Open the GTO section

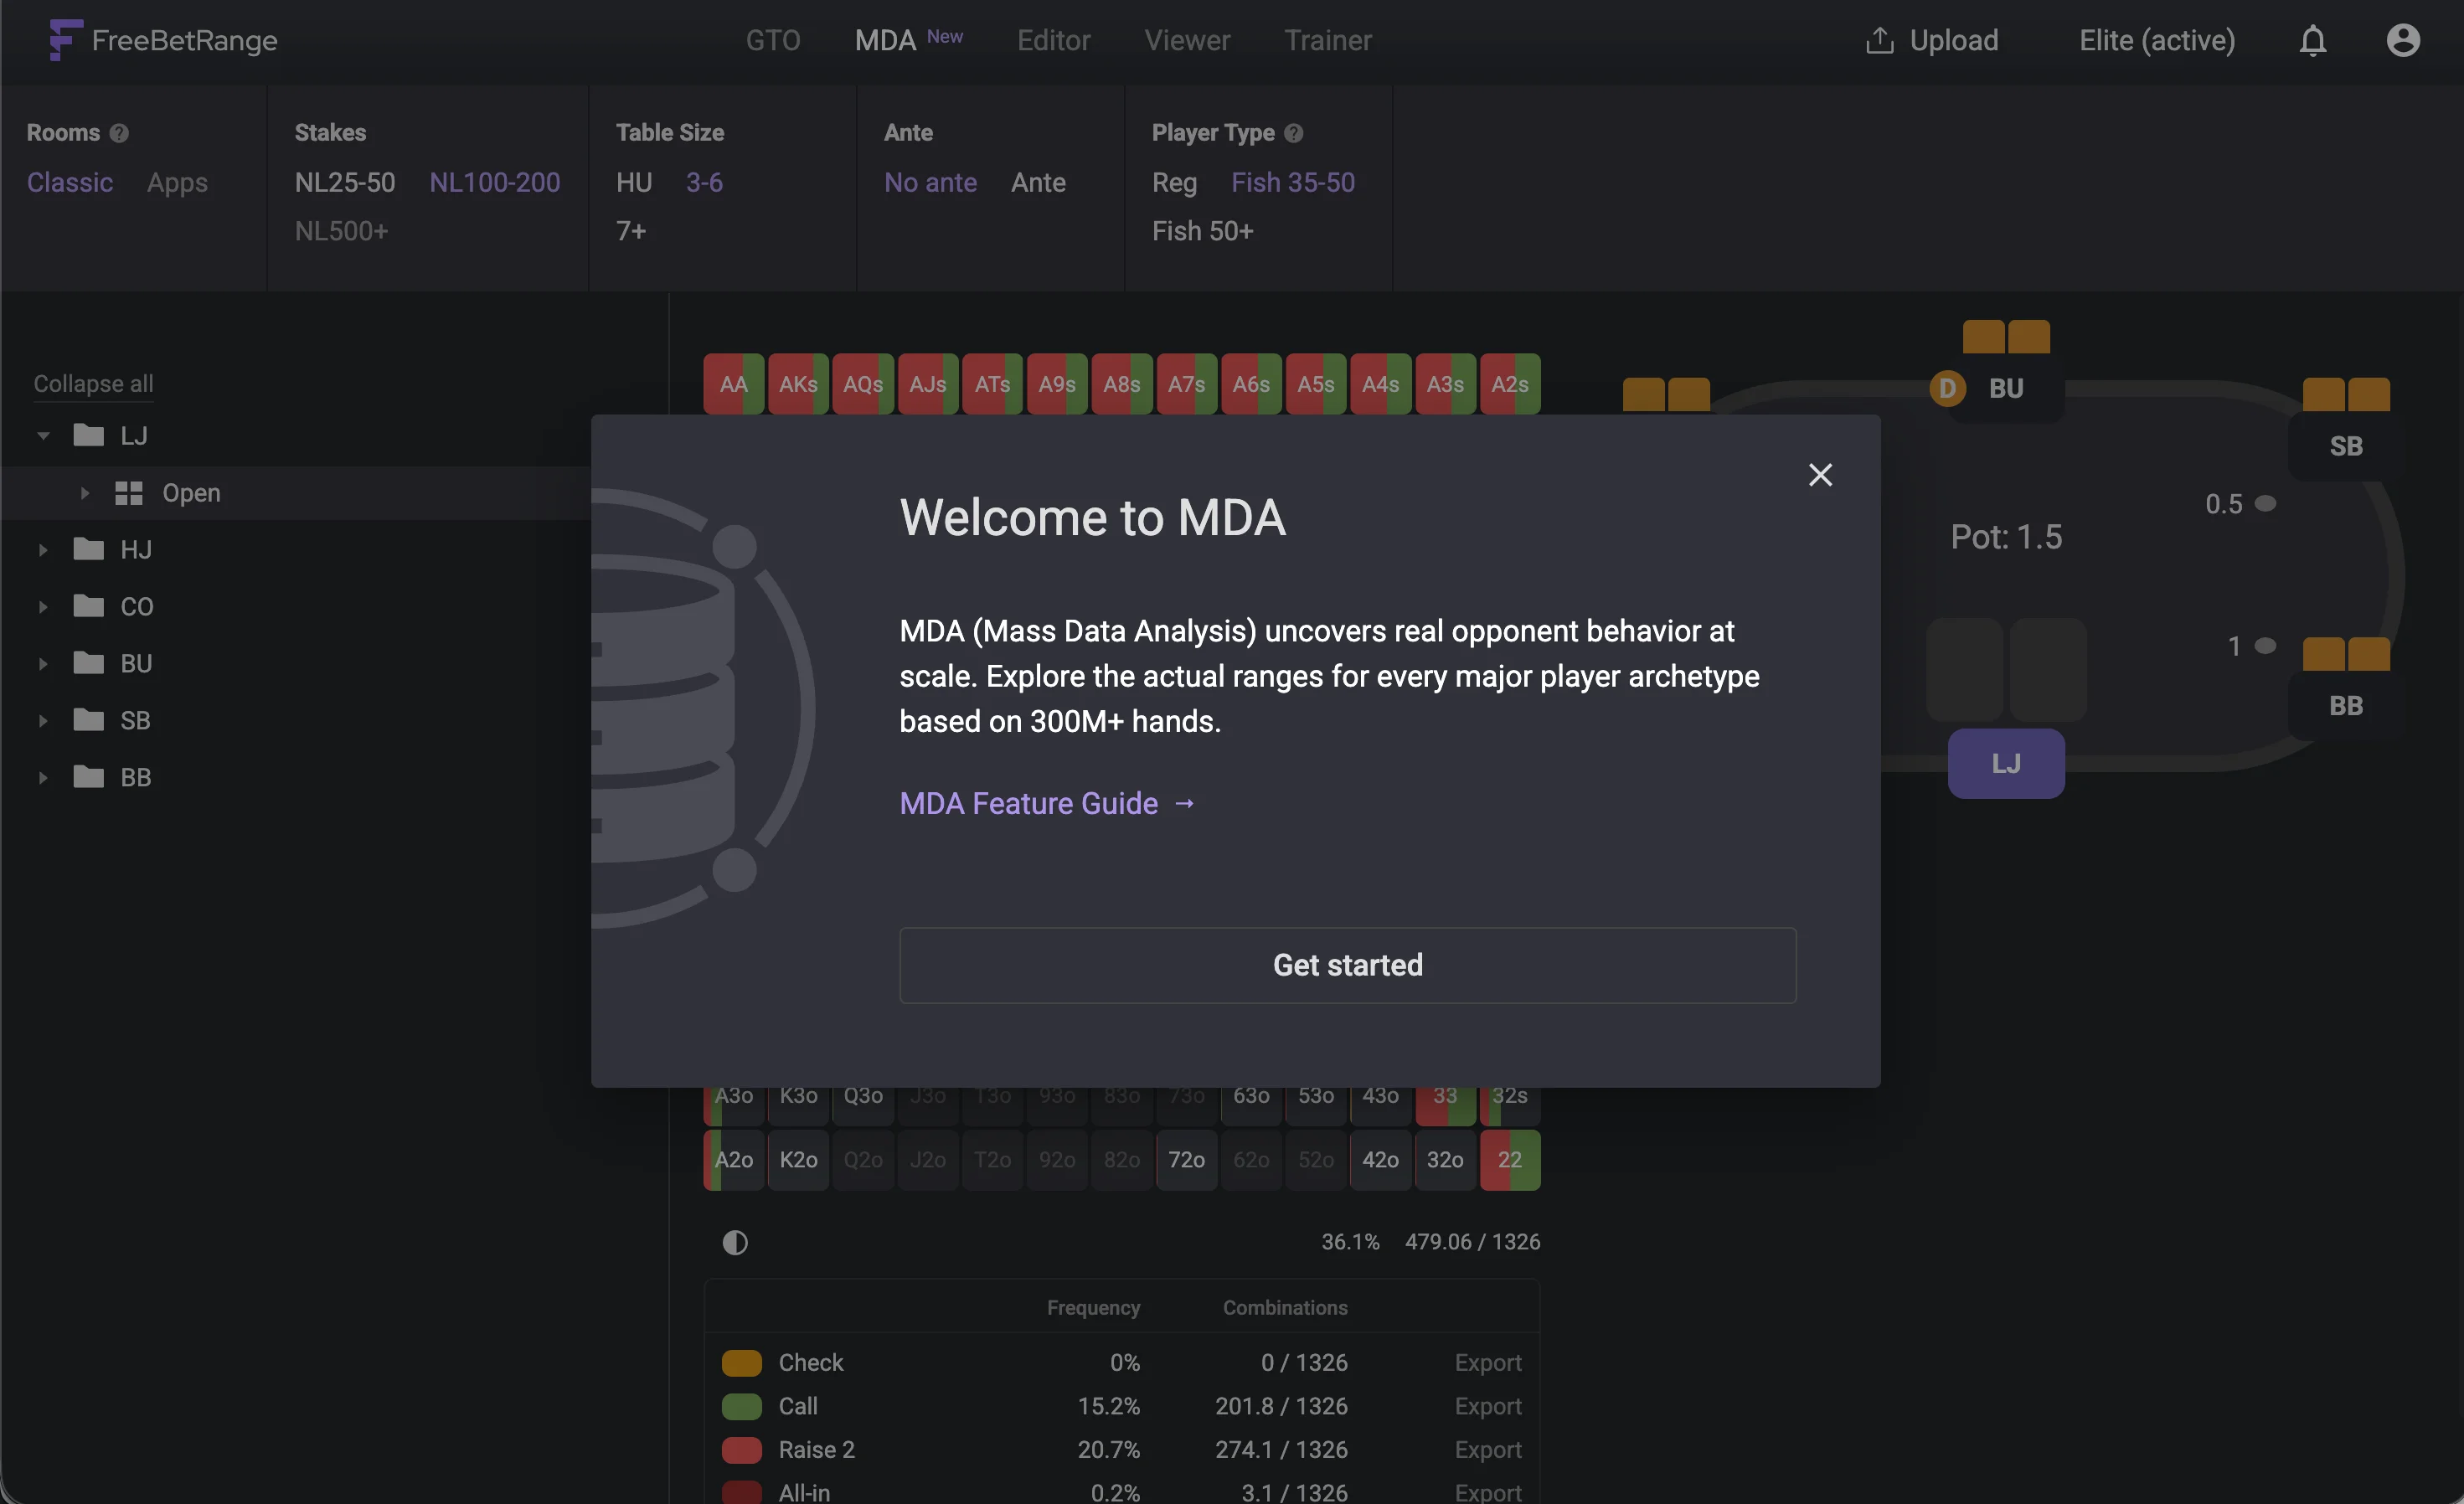(773, 40)
